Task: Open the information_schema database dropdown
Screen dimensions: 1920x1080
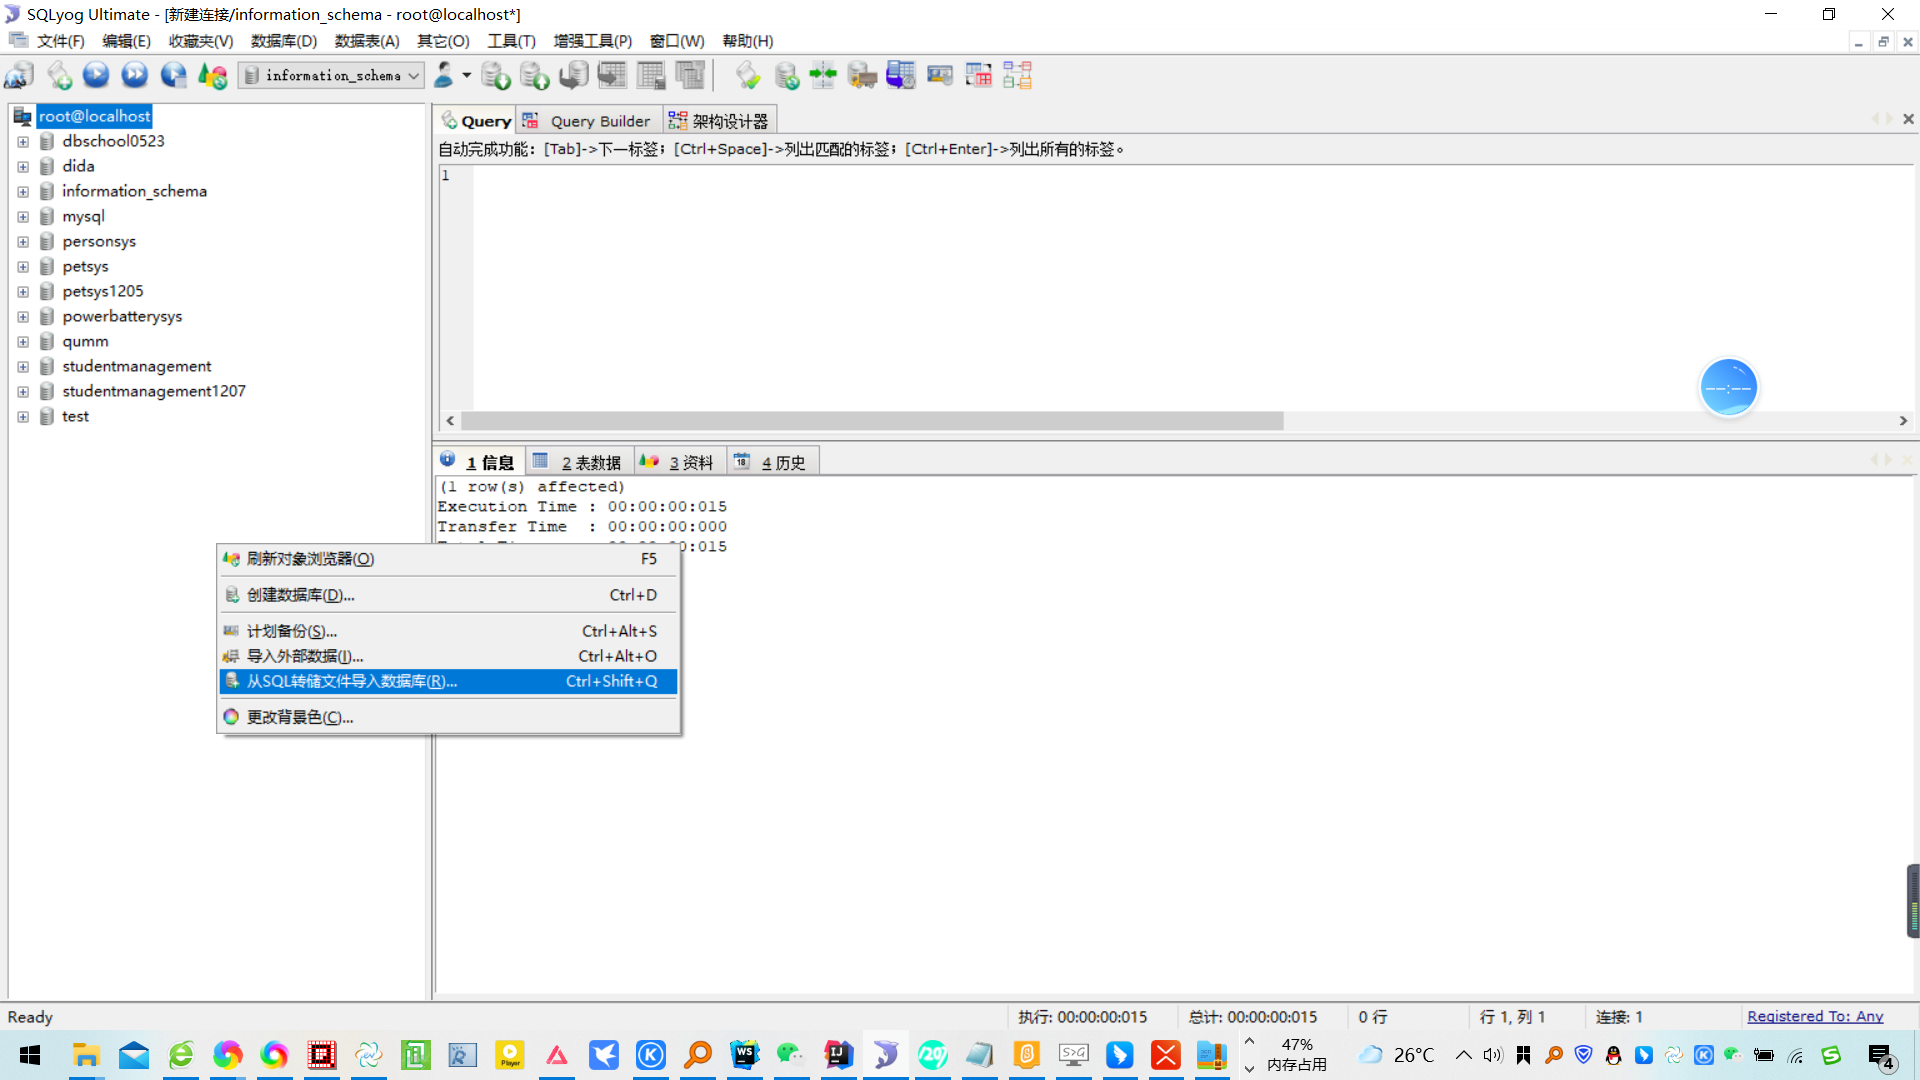Action: (414, 76)
